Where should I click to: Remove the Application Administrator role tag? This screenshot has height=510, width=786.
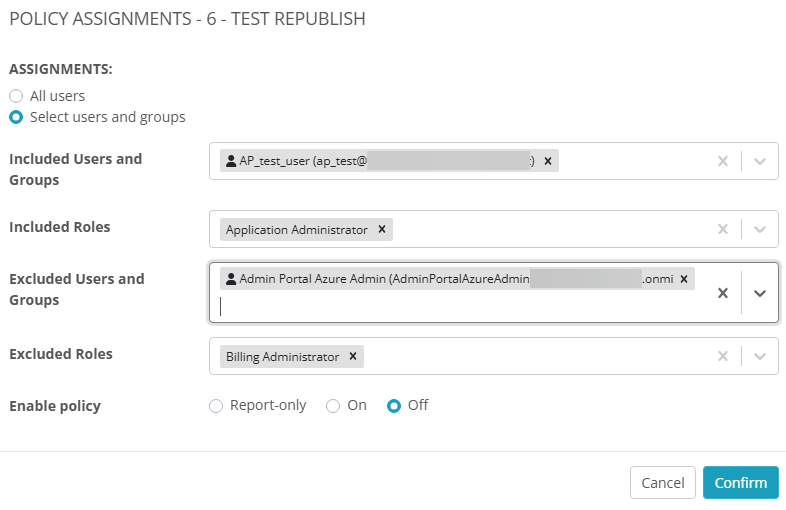(382, 229)
